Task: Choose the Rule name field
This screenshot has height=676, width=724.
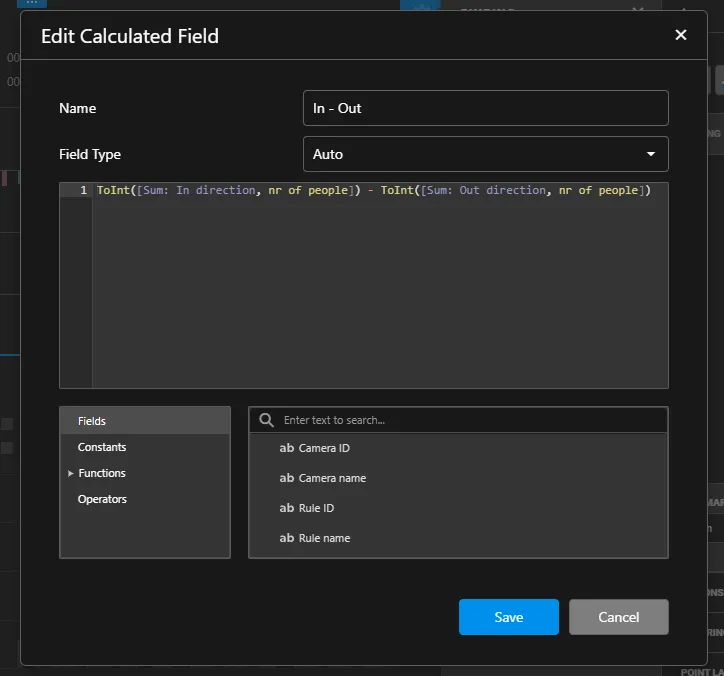Action: point(458,538)
